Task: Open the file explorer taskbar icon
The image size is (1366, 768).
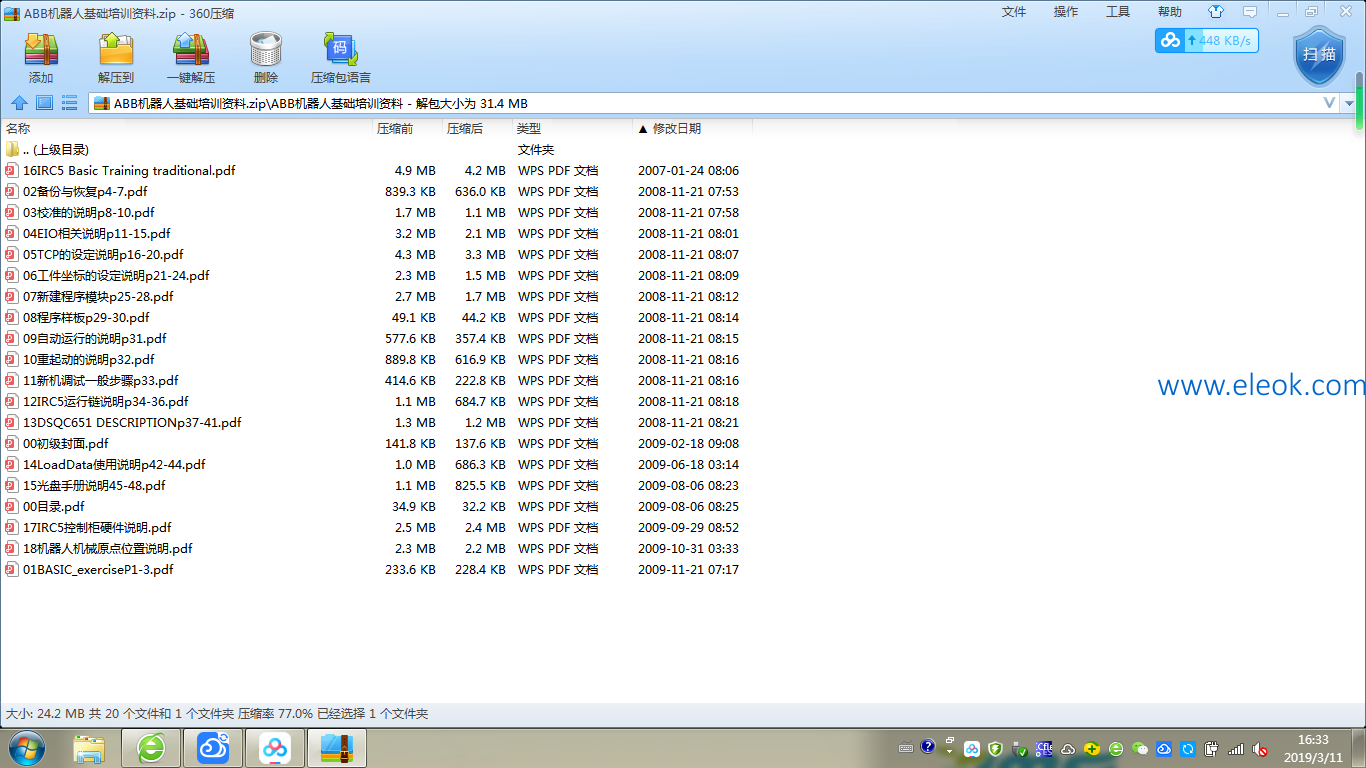Action: [x=89, y=748]
